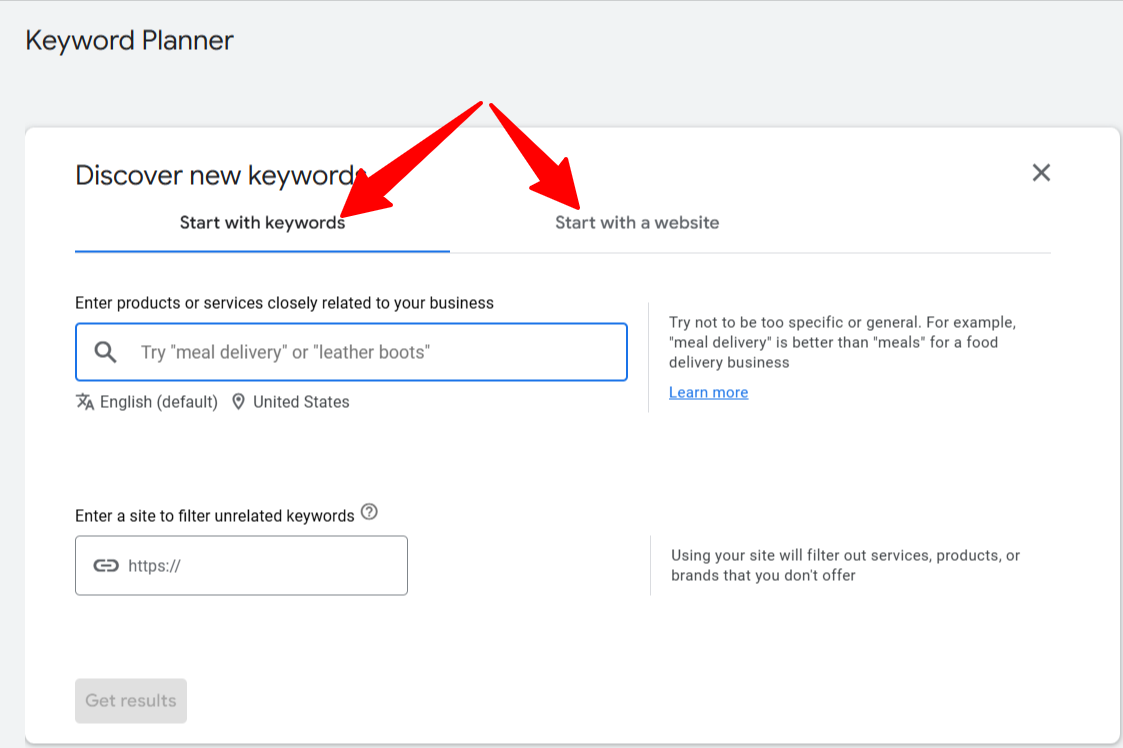This screenshot has width=1123, height=748.
Task: Click the language translate icon
Action: pyautogui.click(x=85, y=401)
